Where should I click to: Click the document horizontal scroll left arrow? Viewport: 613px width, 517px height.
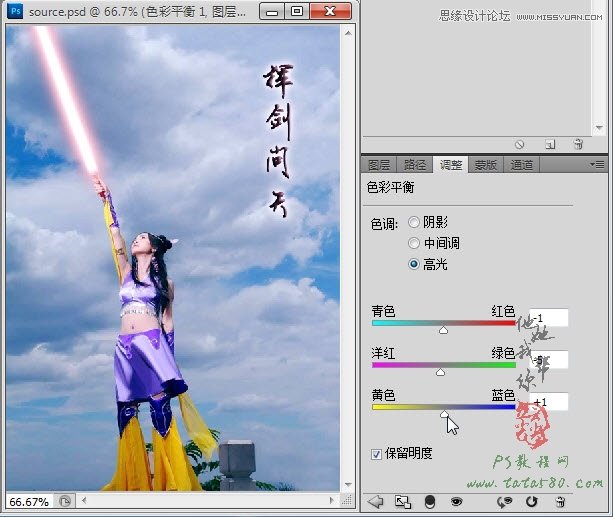[84, 500]
